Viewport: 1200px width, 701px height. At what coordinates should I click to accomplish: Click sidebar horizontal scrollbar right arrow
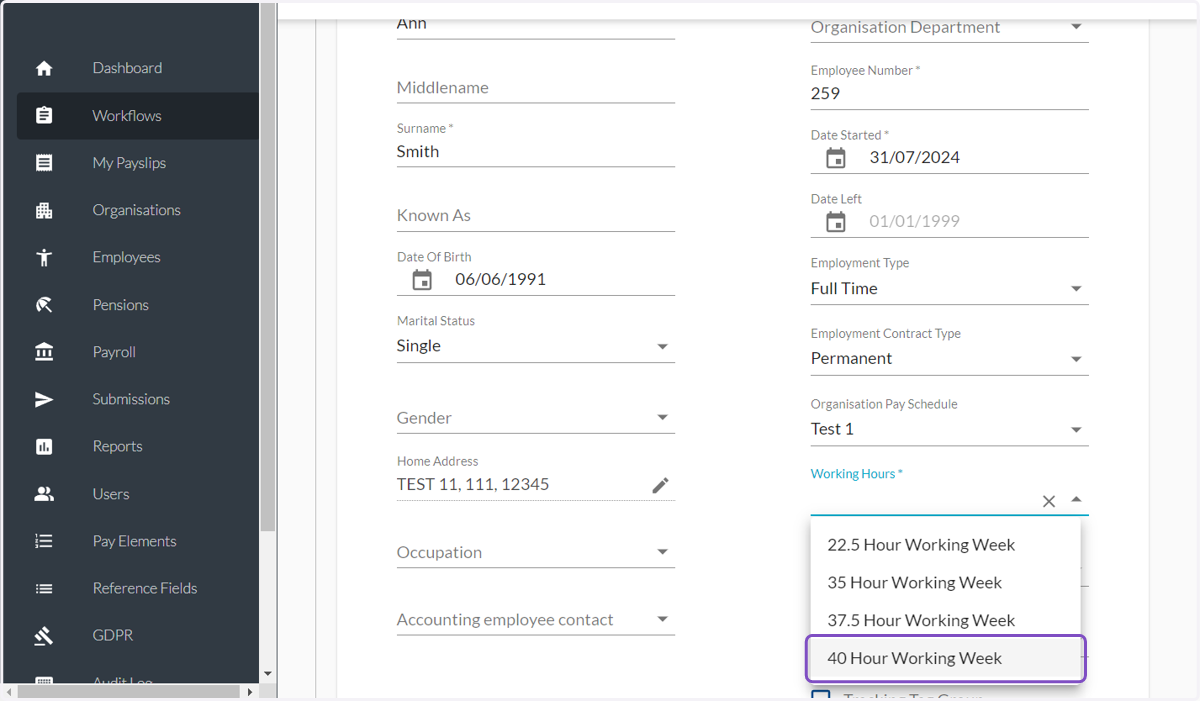tap(249, 691)
